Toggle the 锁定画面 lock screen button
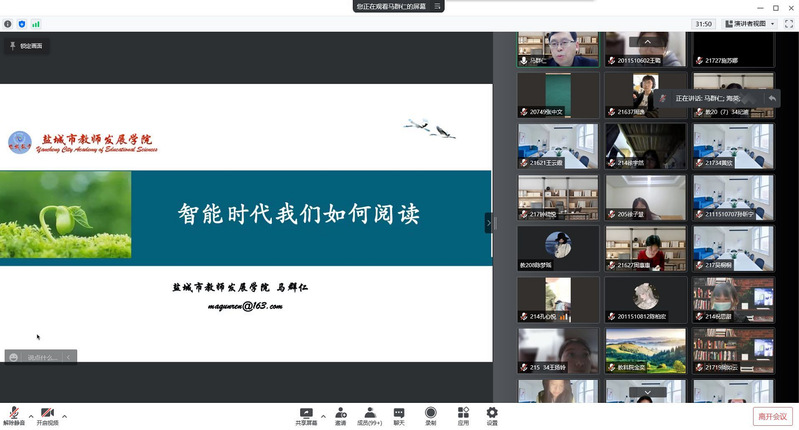Screen dimensions: 799x430 pyautogui.click(x=26, y=46)
